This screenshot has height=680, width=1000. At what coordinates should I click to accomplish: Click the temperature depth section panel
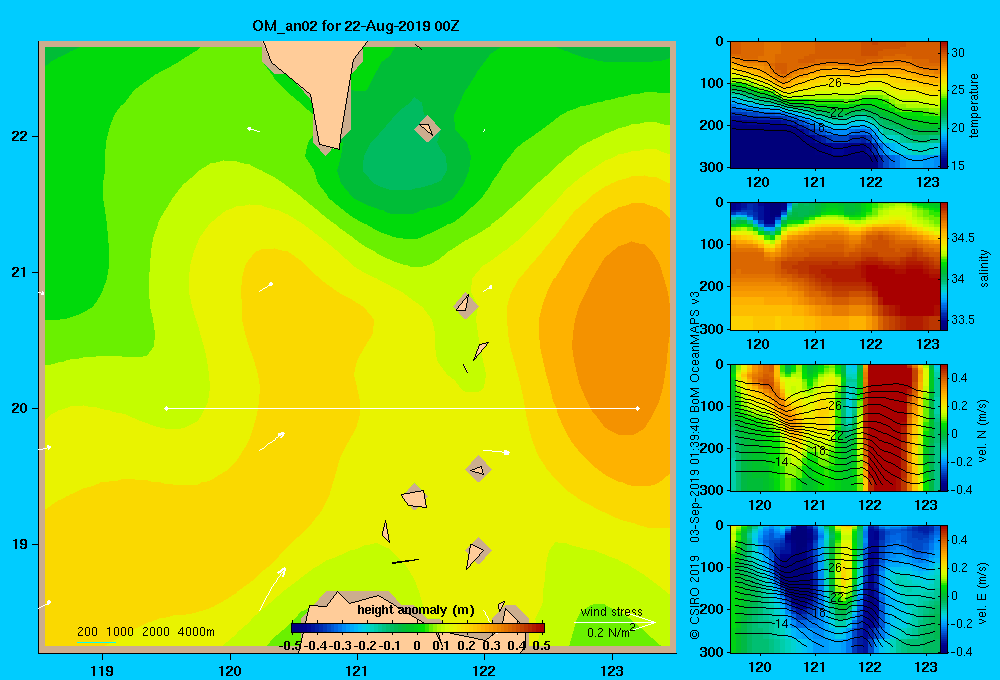[x=834, y=105]
